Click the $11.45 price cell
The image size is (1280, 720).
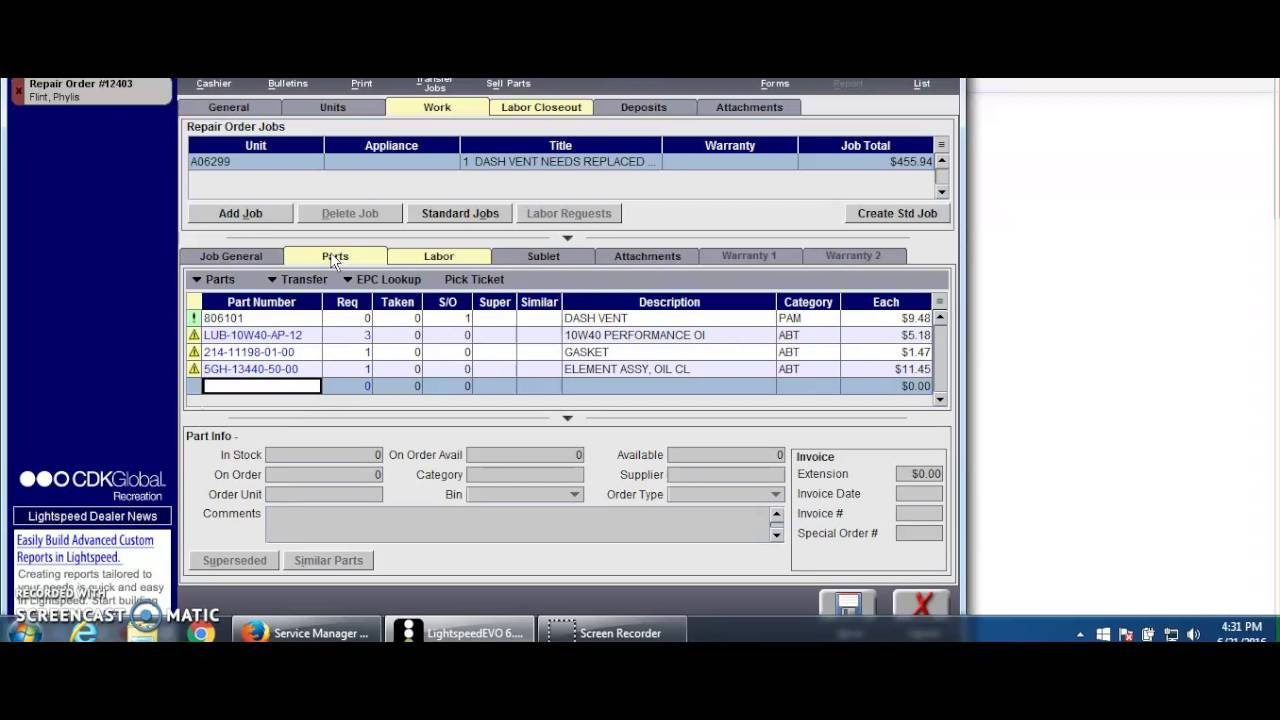pos(886,369)
